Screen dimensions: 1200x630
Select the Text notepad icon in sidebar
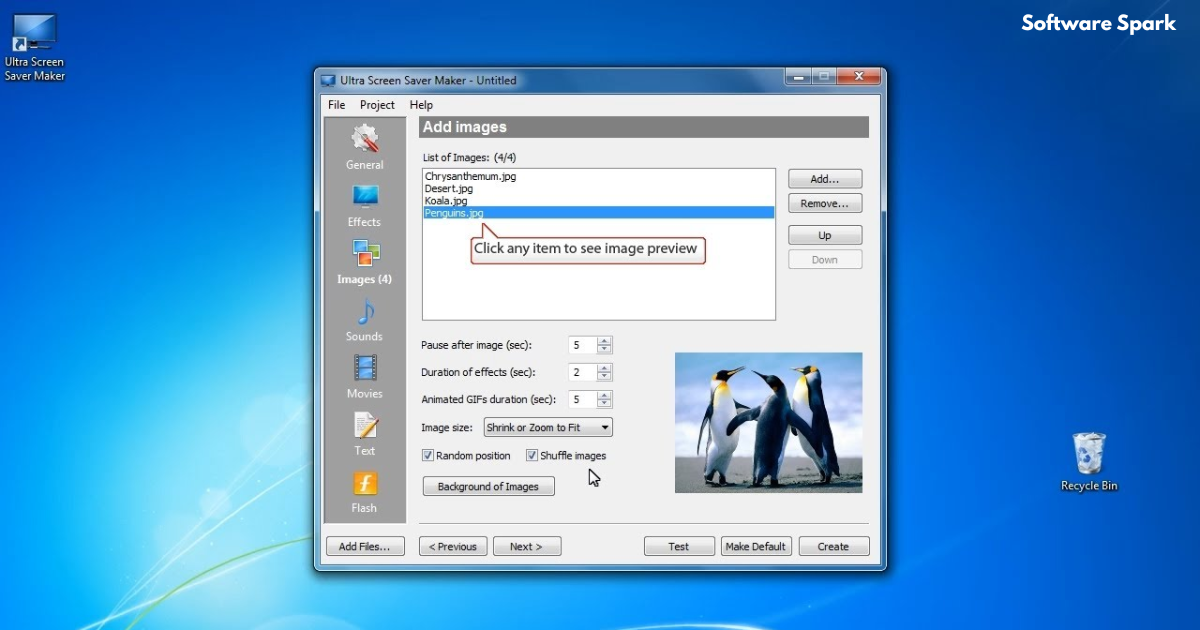tap(365, 426)
